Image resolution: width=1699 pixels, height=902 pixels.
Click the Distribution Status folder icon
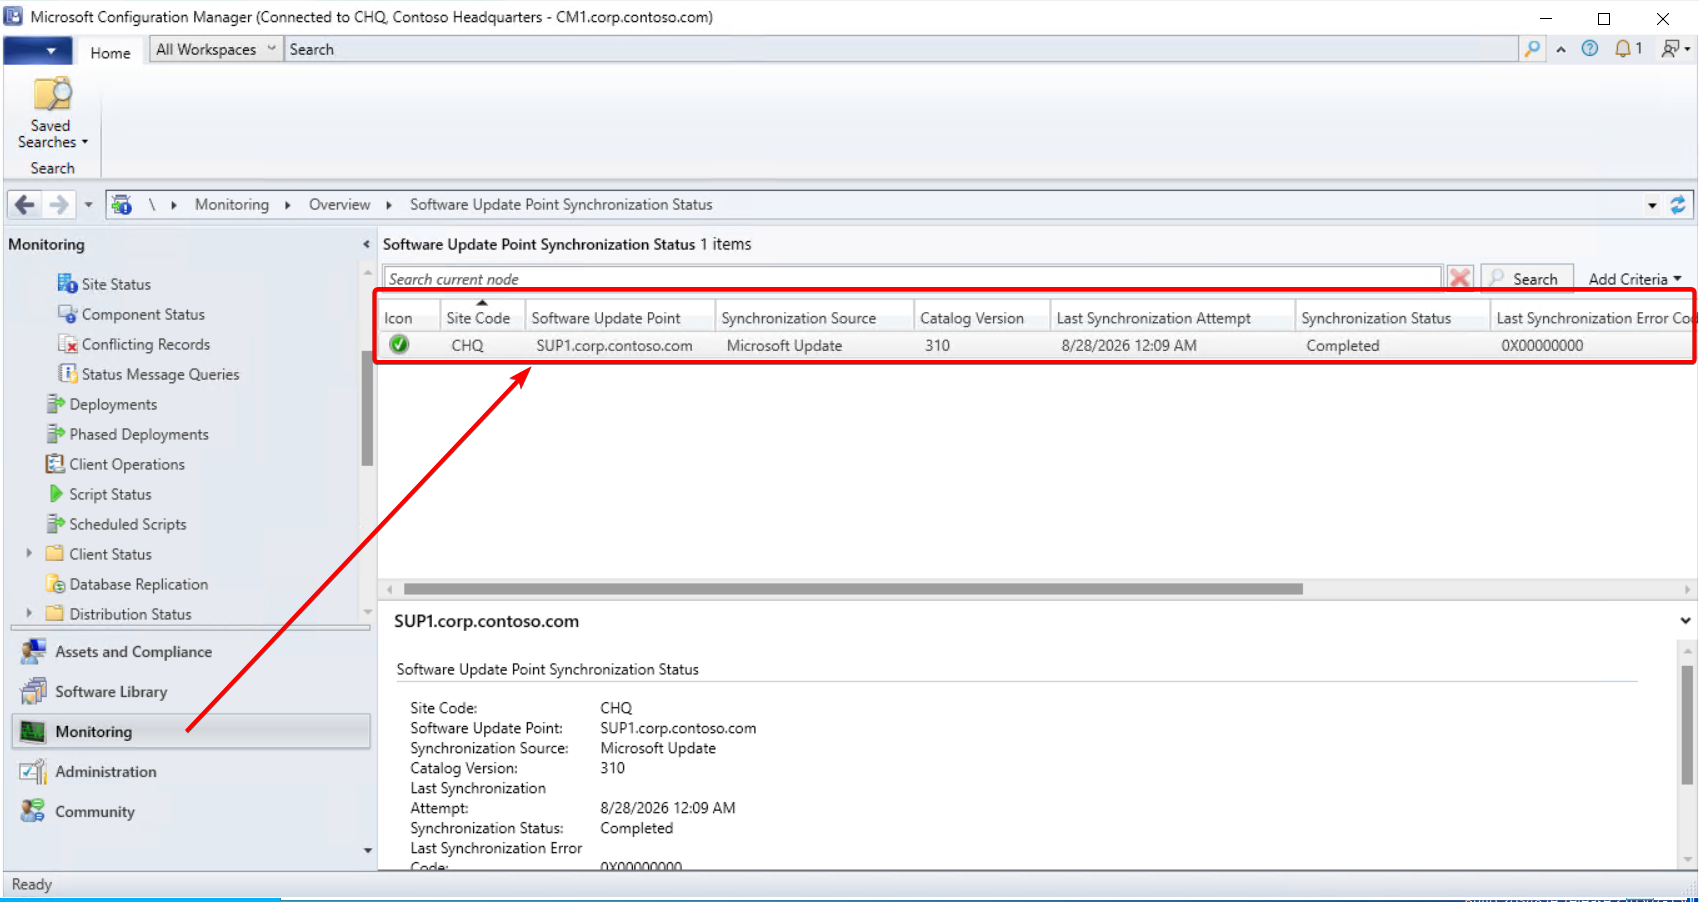(55, 614)
